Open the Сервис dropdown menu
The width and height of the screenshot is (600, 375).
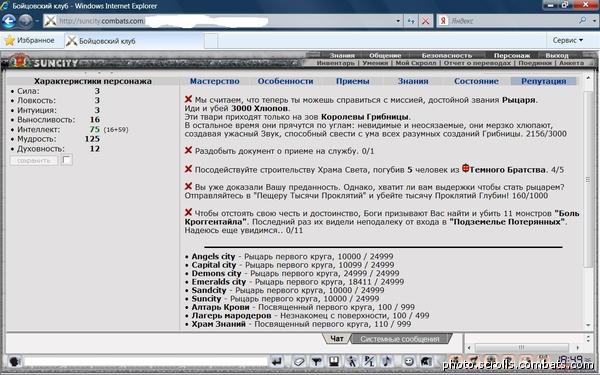[567, 40]
